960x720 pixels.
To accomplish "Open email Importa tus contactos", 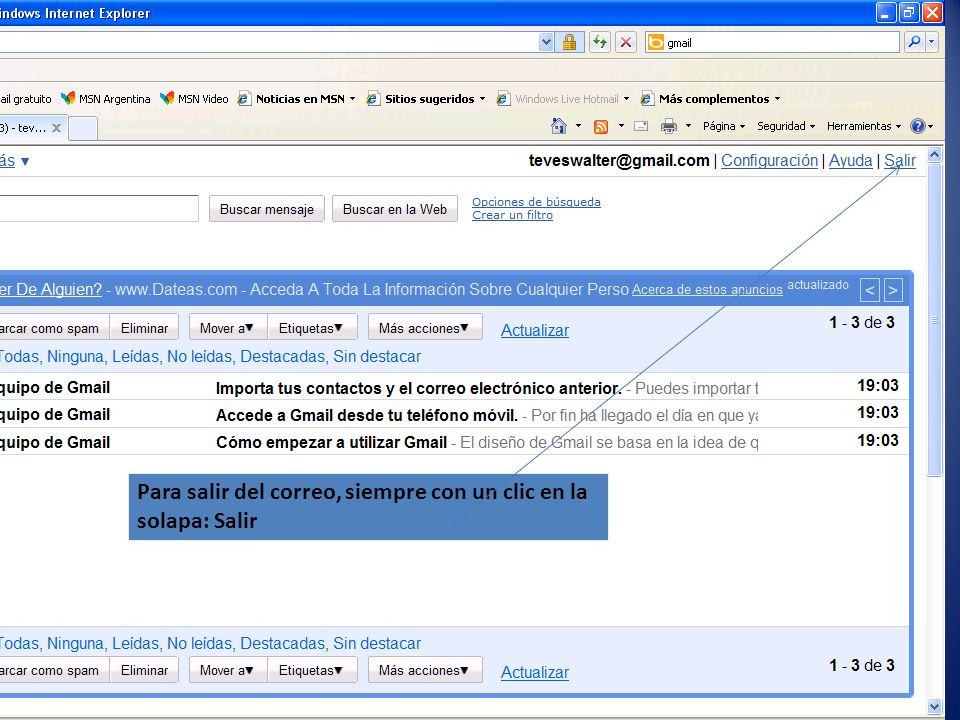I will click(x=454, y=387).
